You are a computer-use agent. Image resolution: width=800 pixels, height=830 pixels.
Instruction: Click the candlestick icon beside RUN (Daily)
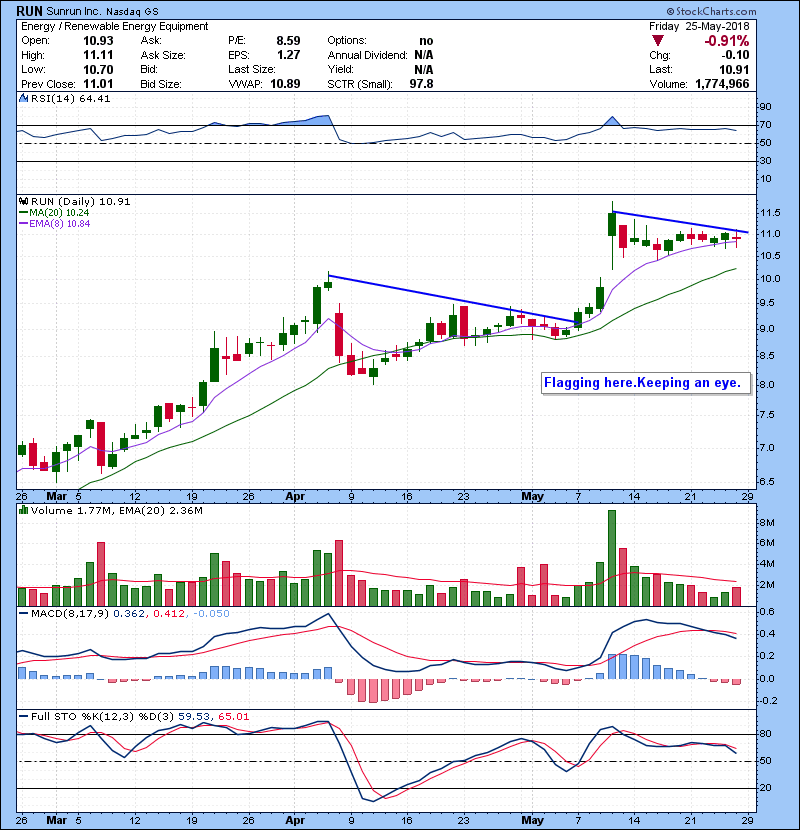click(23, 201)
